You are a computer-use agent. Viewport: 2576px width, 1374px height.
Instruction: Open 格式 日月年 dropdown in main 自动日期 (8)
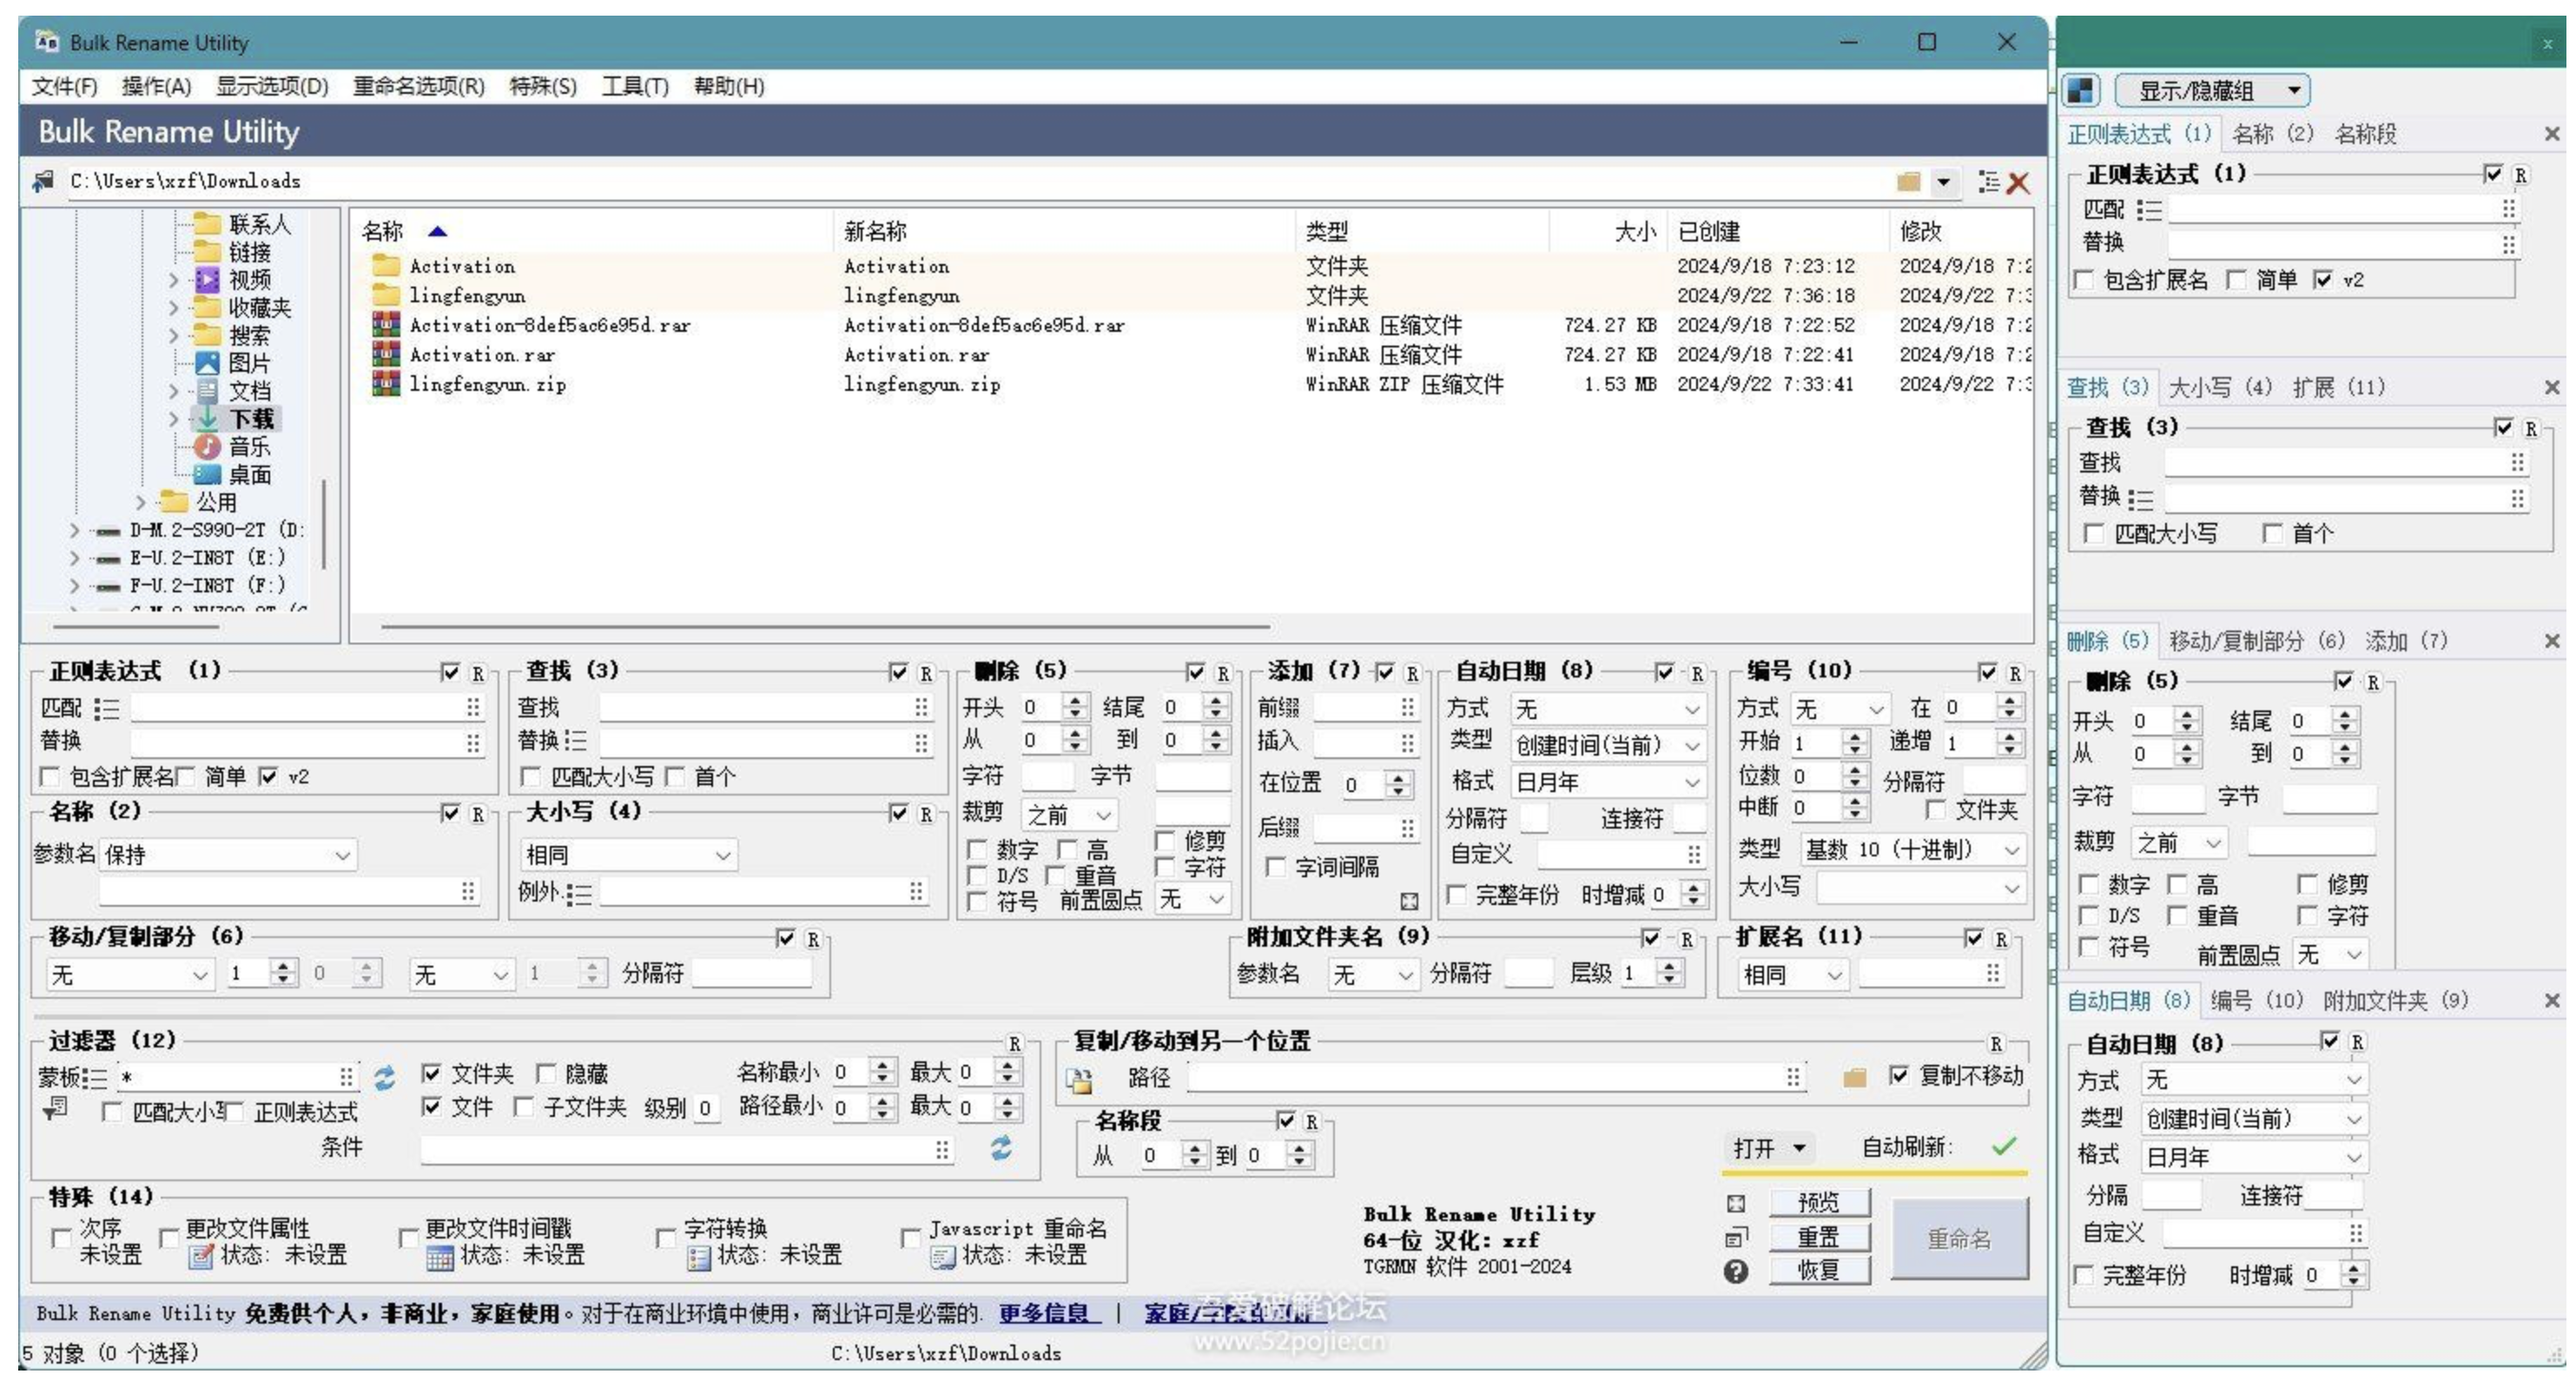1607,782
